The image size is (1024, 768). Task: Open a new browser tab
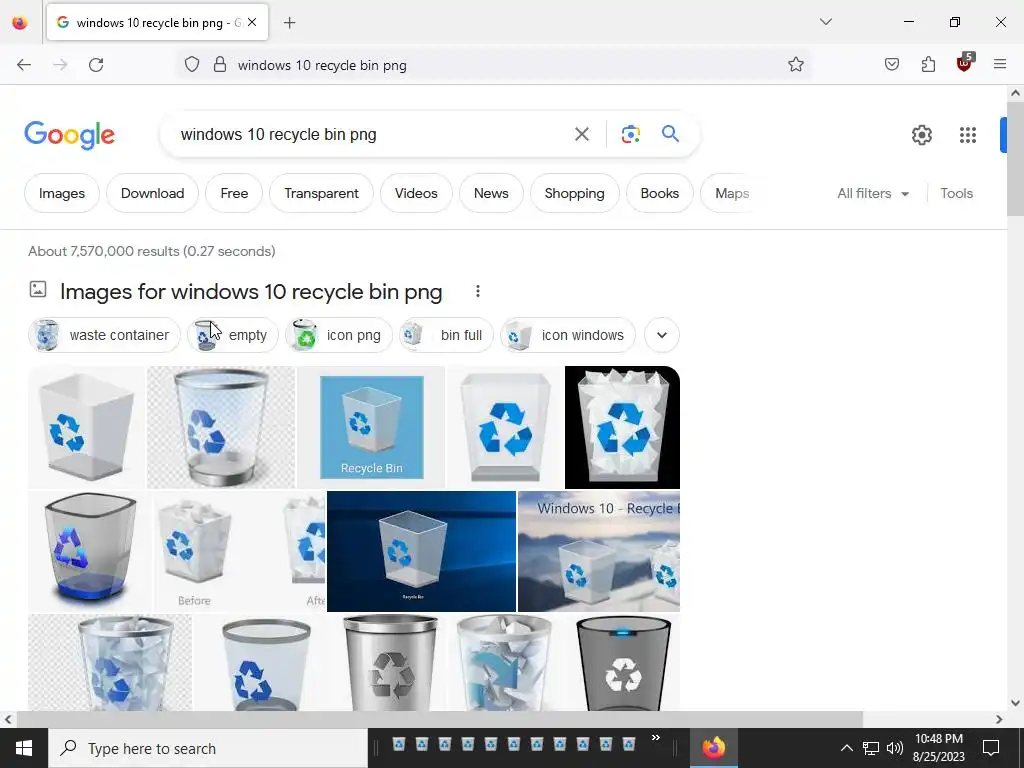pyautogui.click(x=289, y=23)
